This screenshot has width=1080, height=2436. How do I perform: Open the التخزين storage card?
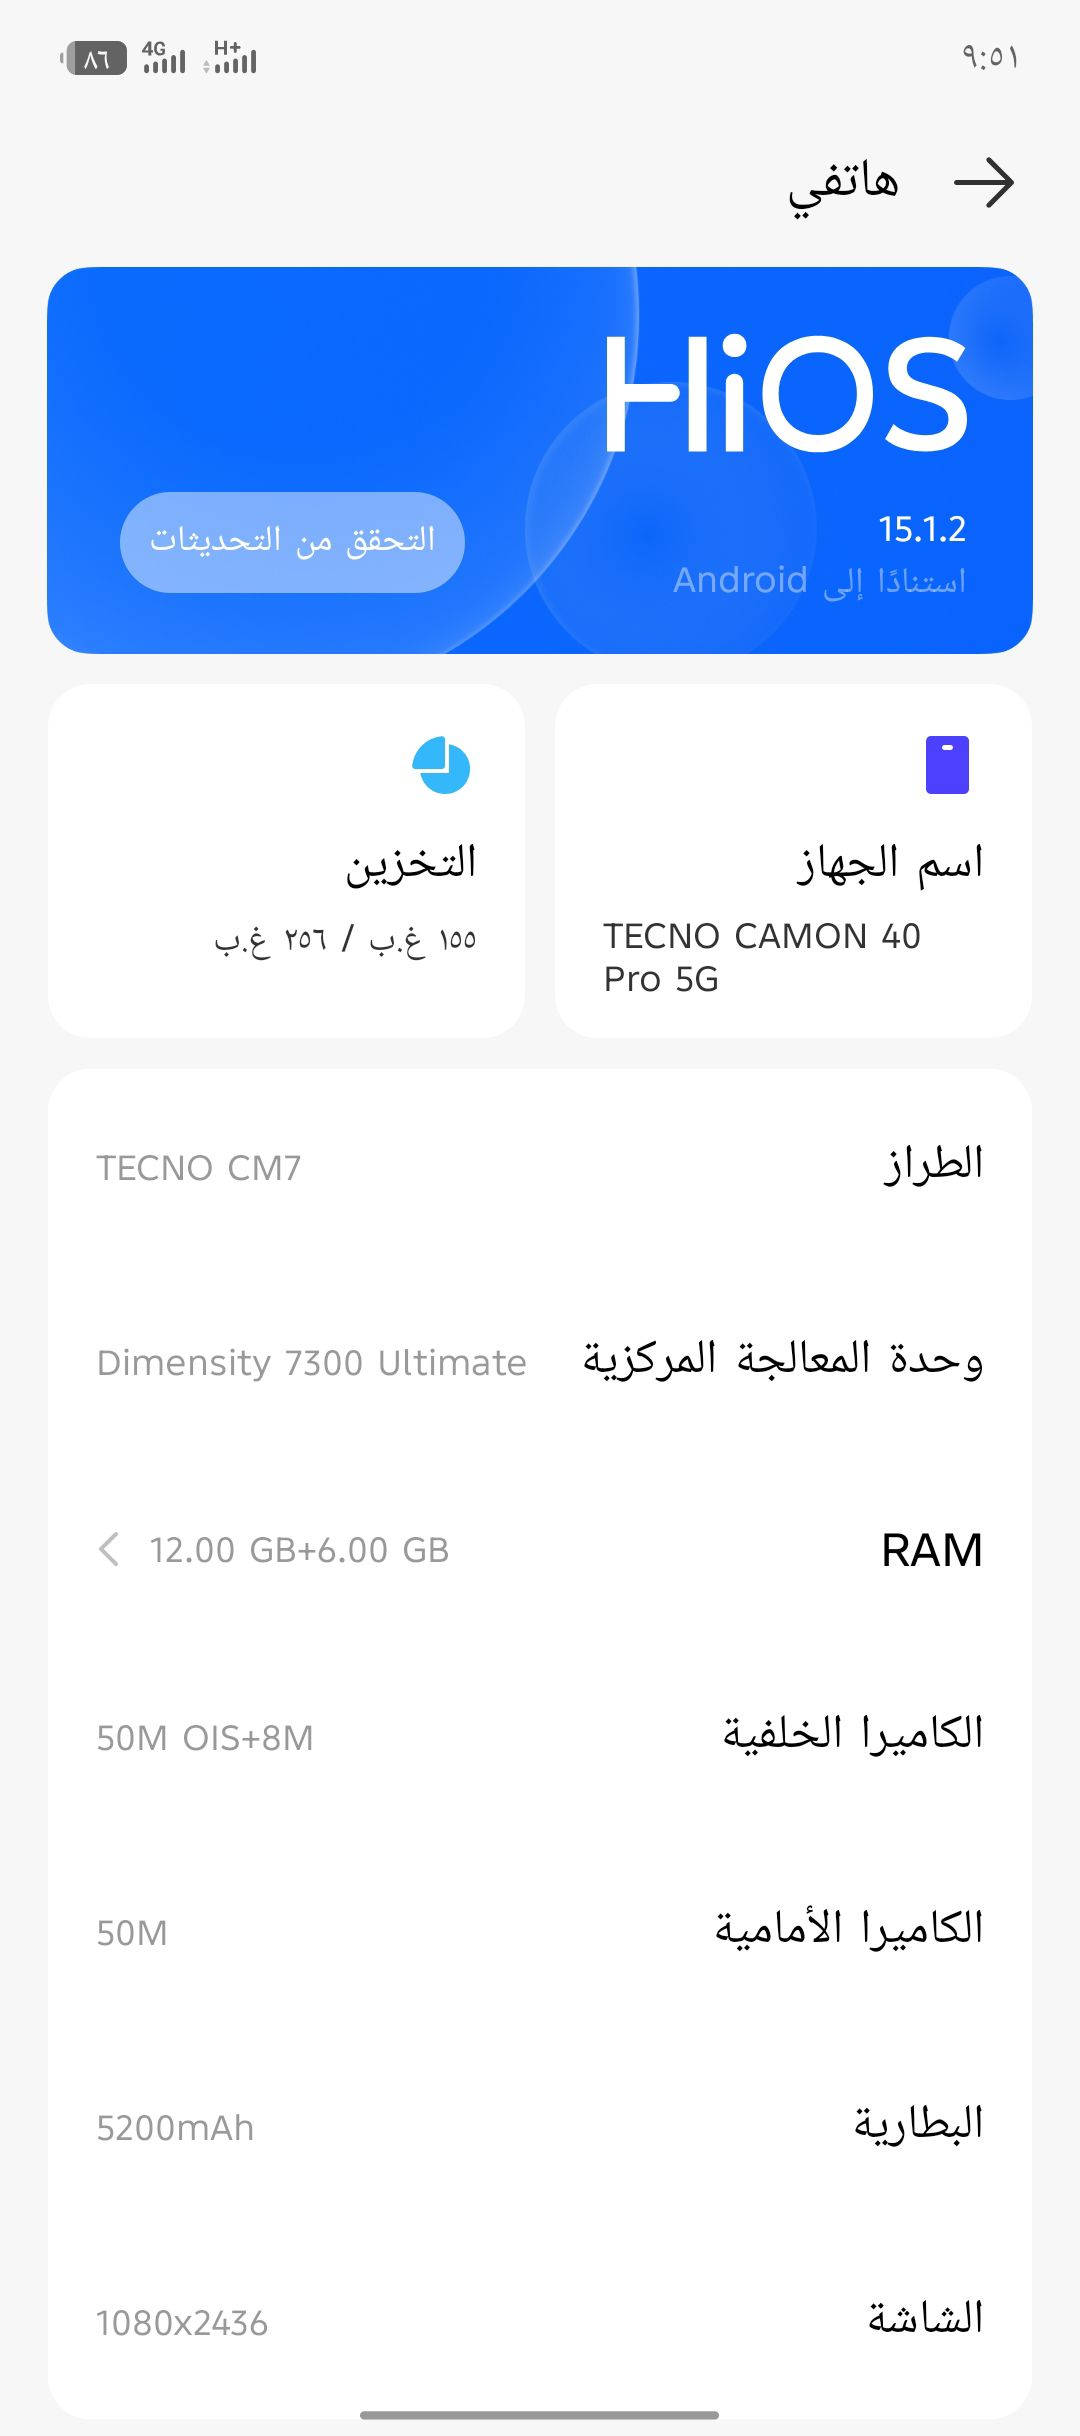[286, 862]
